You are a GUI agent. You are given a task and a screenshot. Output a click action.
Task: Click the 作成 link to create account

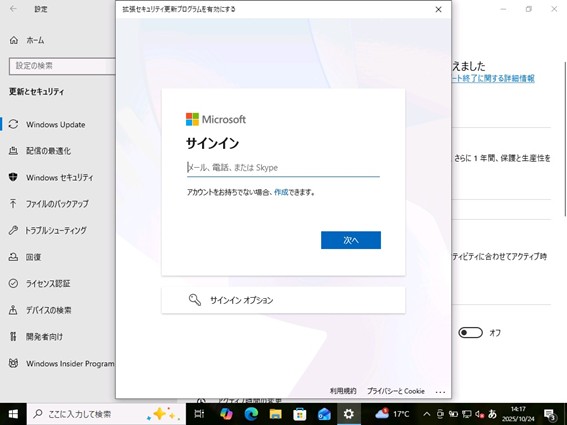[x=281, y=192]
